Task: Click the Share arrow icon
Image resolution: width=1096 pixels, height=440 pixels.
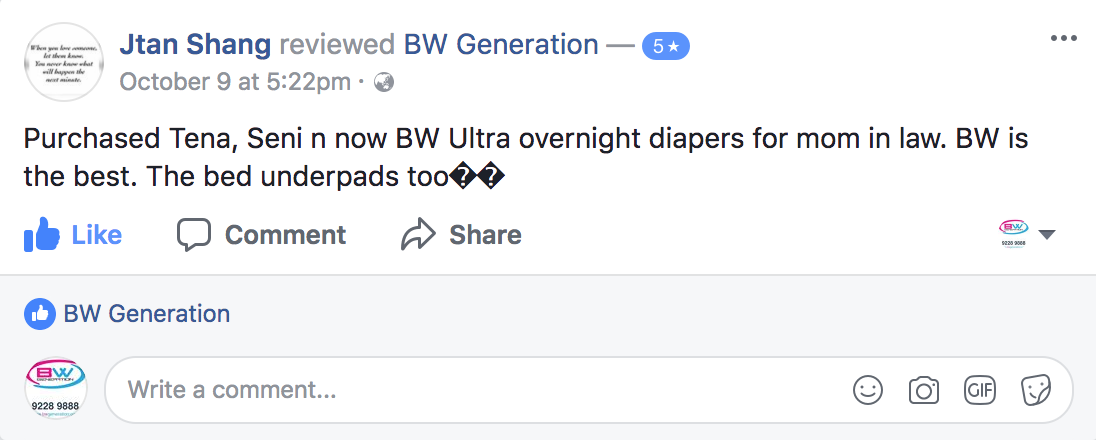Action: coord(417,235)
